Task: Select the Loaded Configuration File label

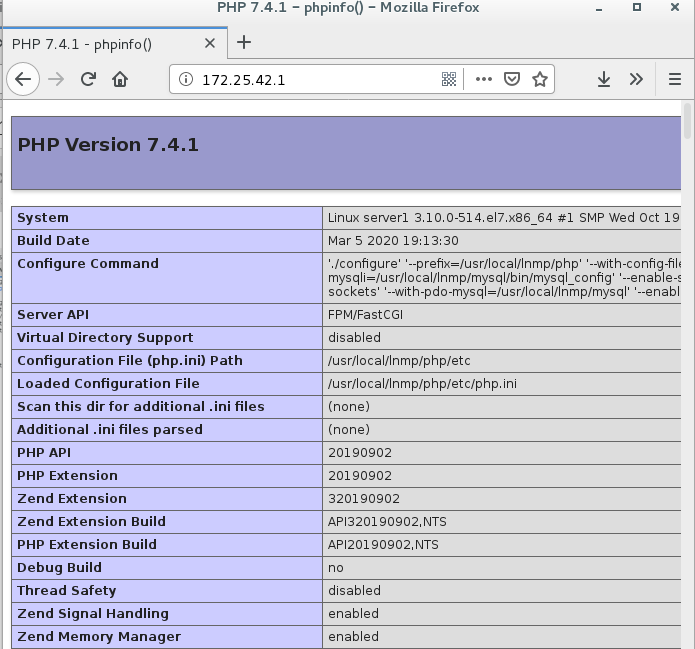Action: point(108,384)
